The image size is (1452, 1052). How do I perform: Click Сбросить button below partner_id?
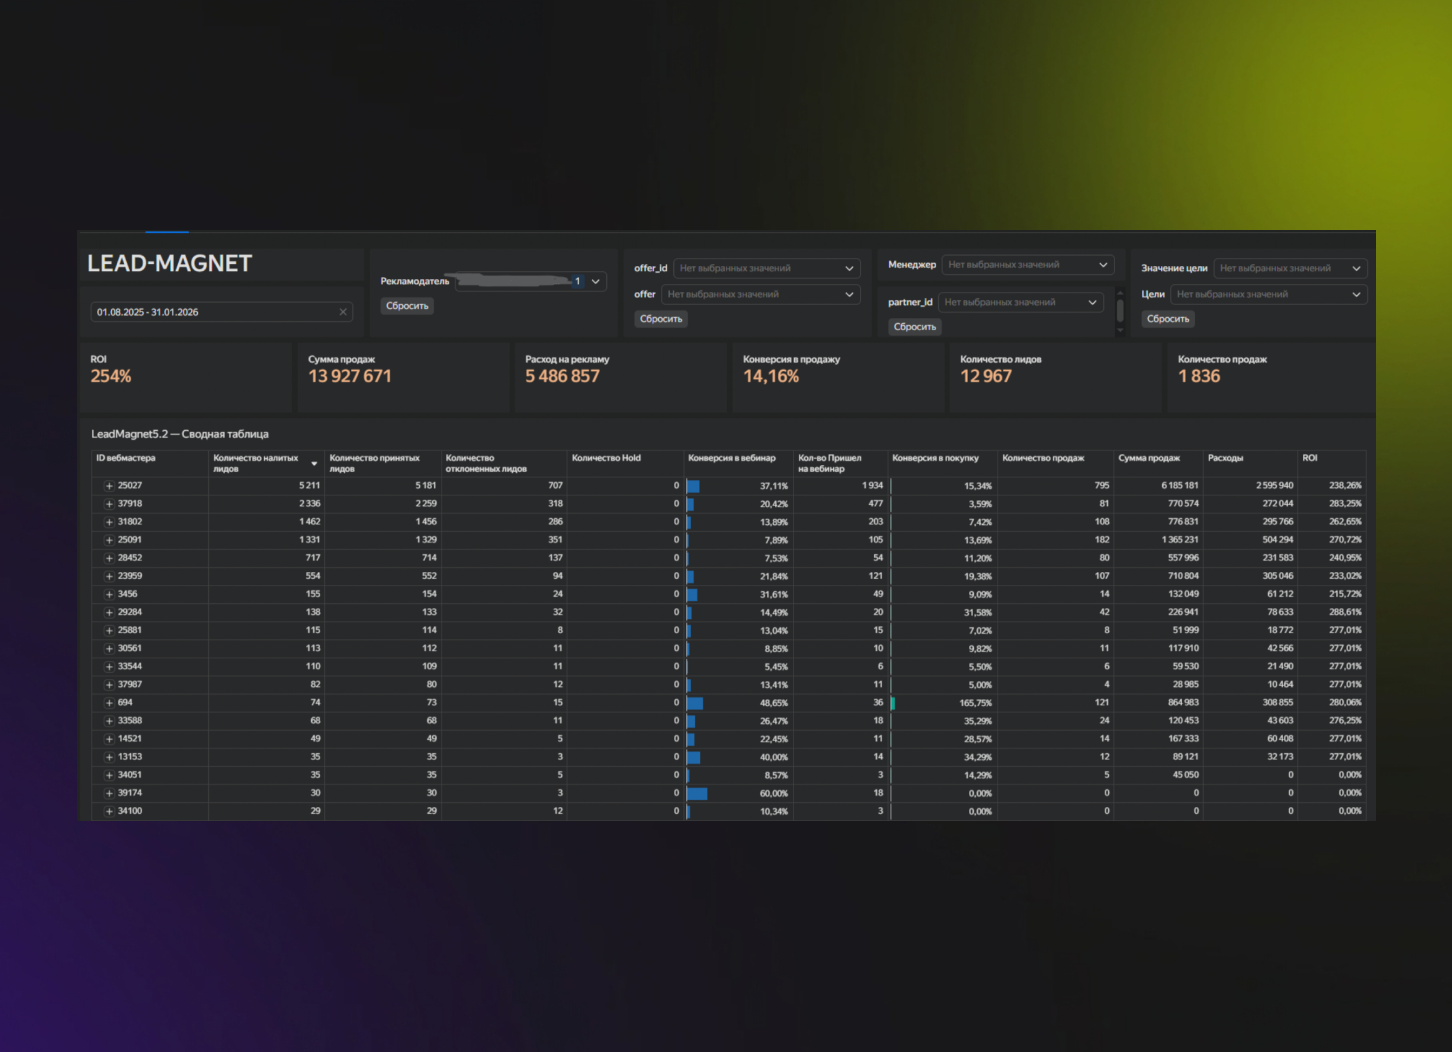pos(914,327)
